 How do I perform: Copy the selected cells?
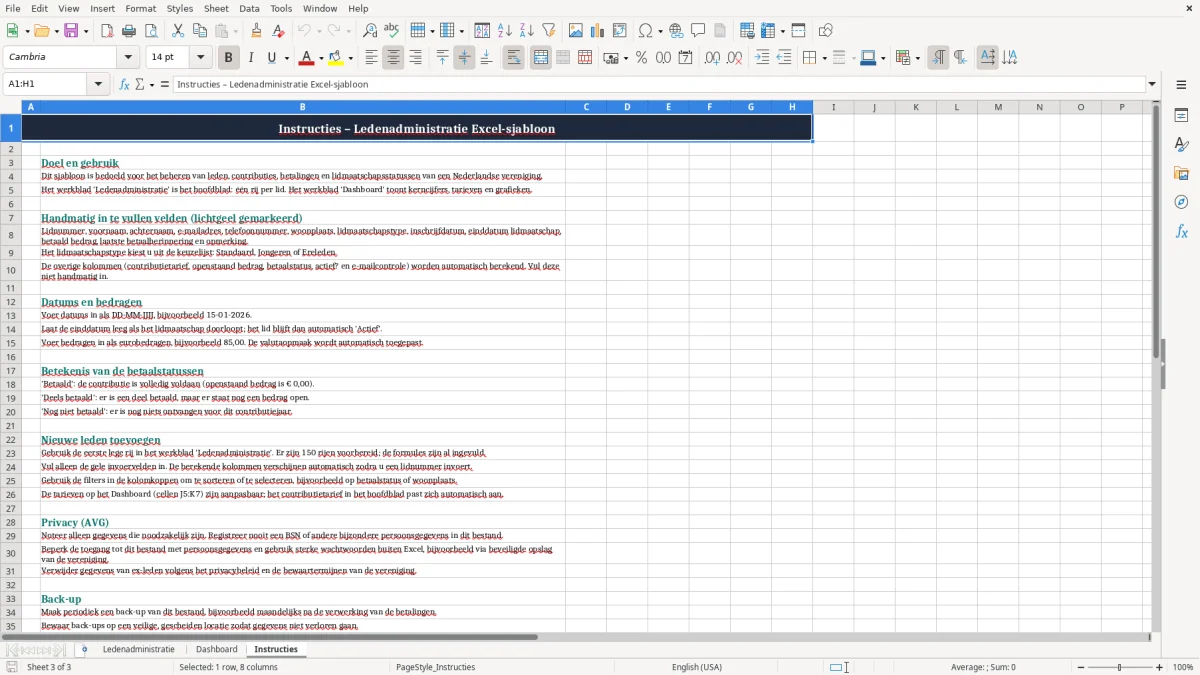click(200, 31)
